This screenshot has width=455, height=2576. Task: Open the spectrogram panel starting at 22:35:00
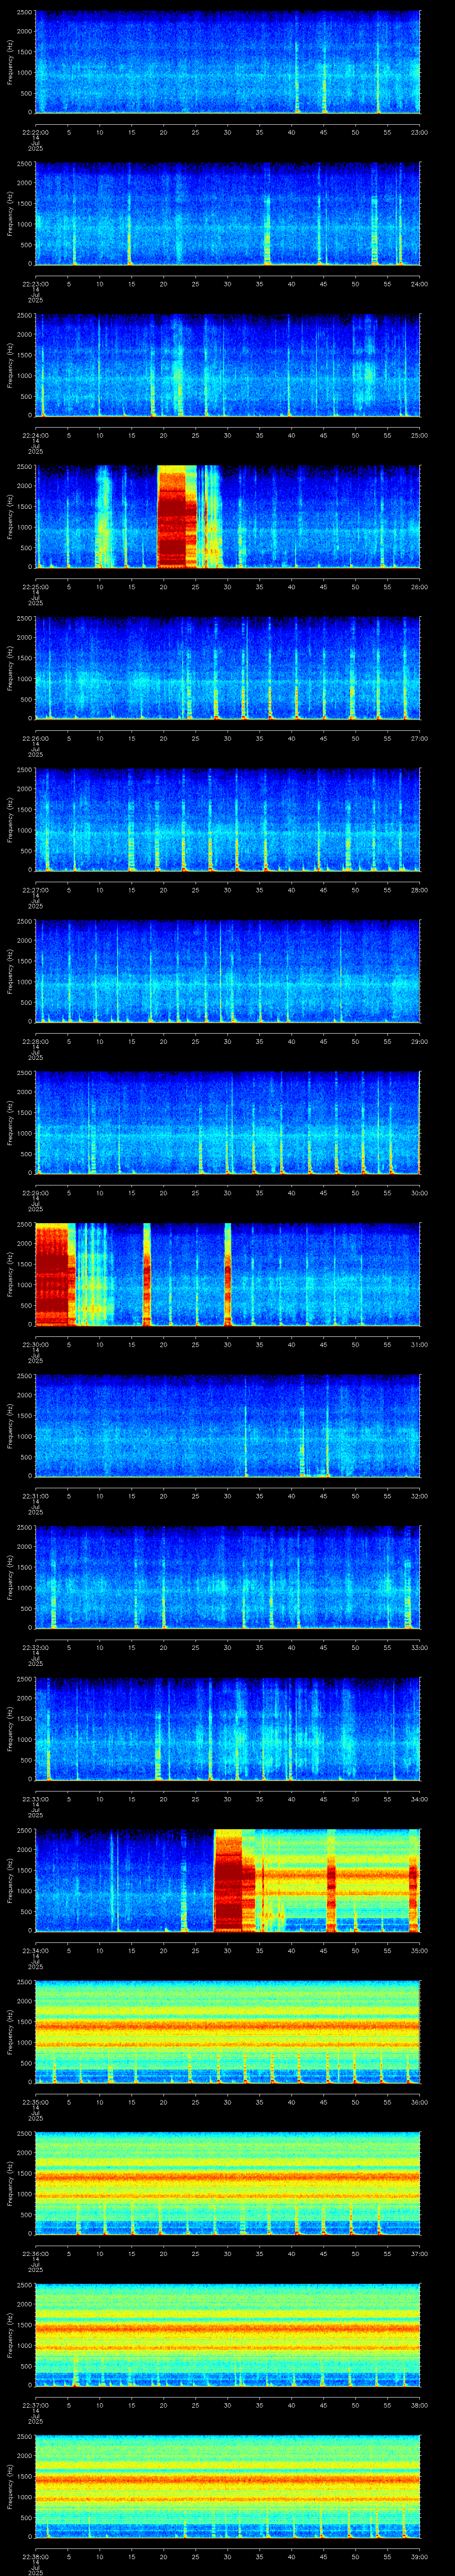[x=227, y=2032]
